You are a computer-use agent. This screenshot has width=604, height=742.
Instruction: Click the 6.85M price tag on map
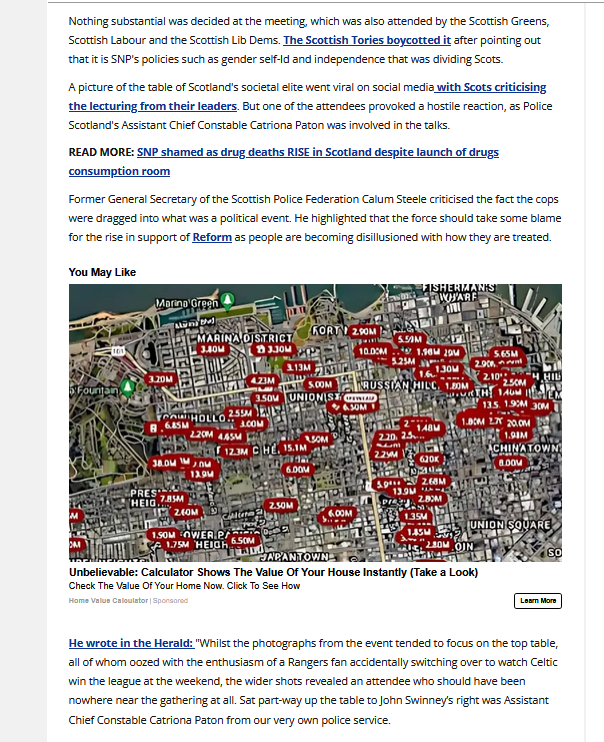177,425
